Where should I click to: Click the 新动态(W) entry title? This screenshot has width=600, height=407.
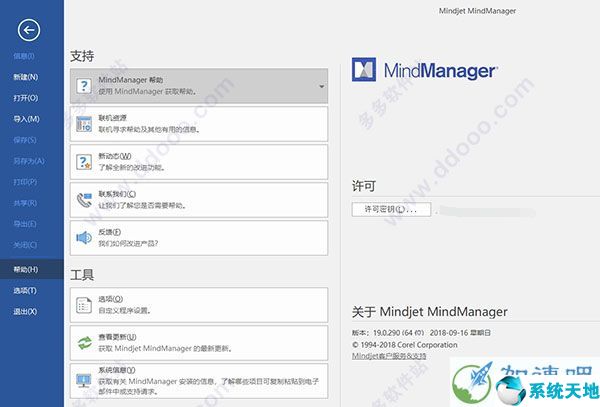point(115,156)
